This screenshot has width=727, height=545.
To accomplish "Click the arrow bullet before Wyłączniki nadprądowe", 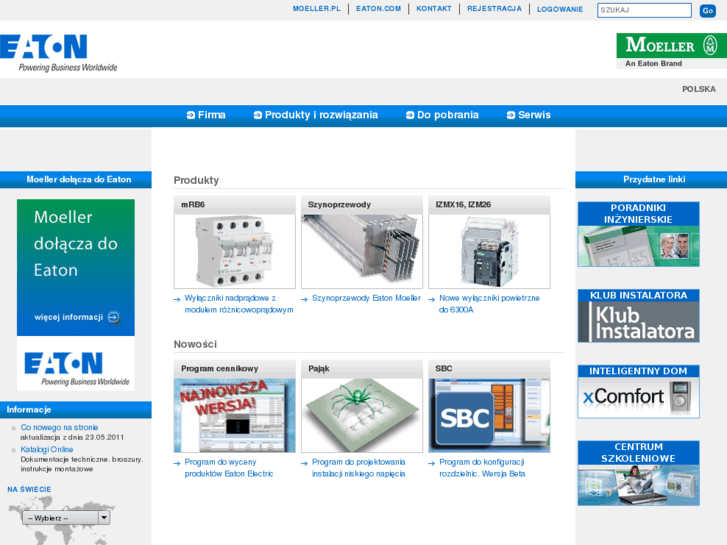I will coord(177,300).
